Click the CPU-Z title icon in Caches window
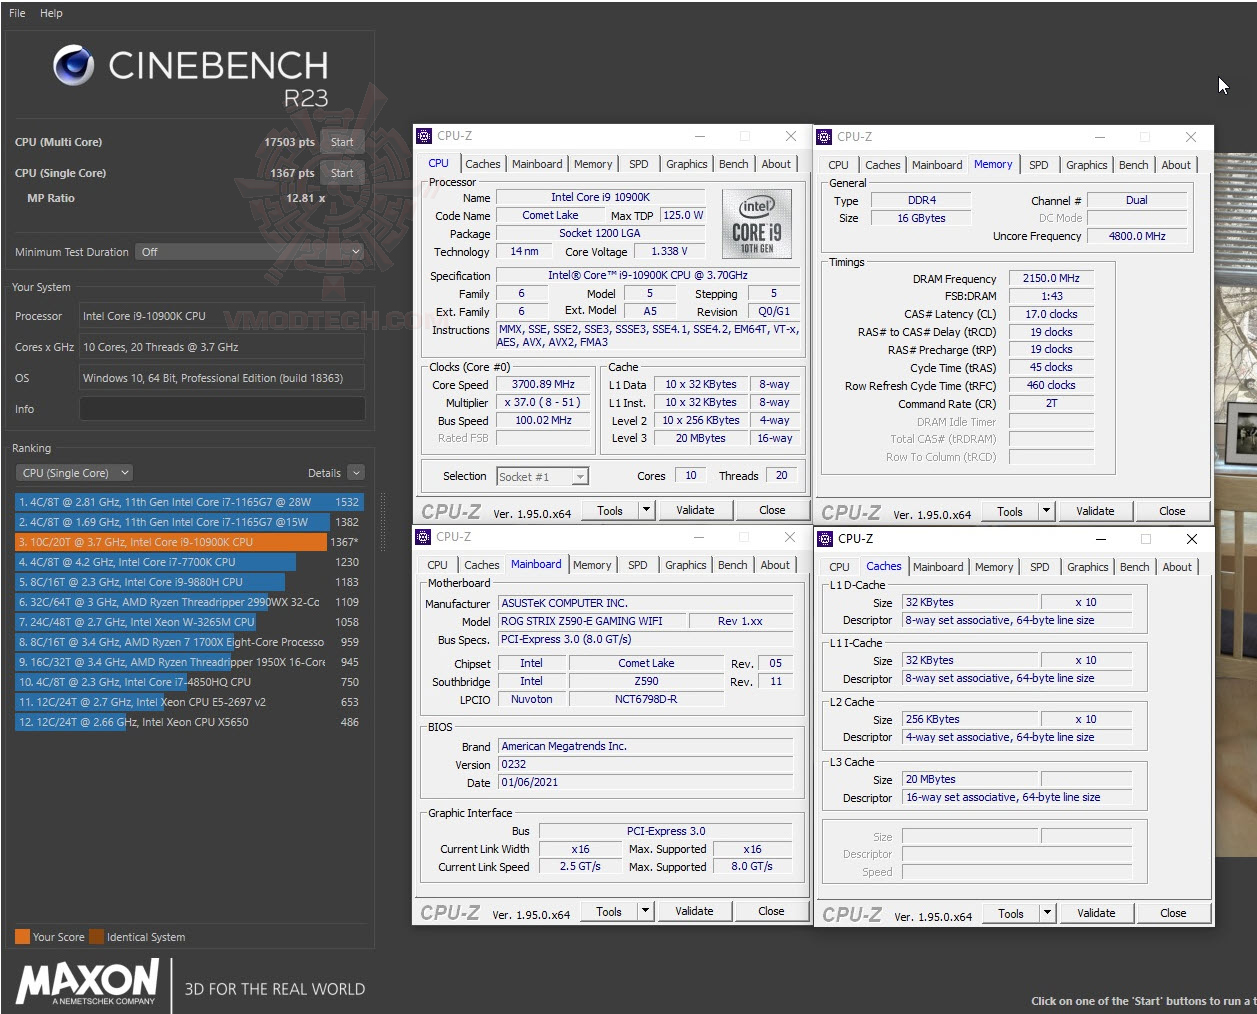Viewport: 1257px width, 1014px height. tap(825, 539)
